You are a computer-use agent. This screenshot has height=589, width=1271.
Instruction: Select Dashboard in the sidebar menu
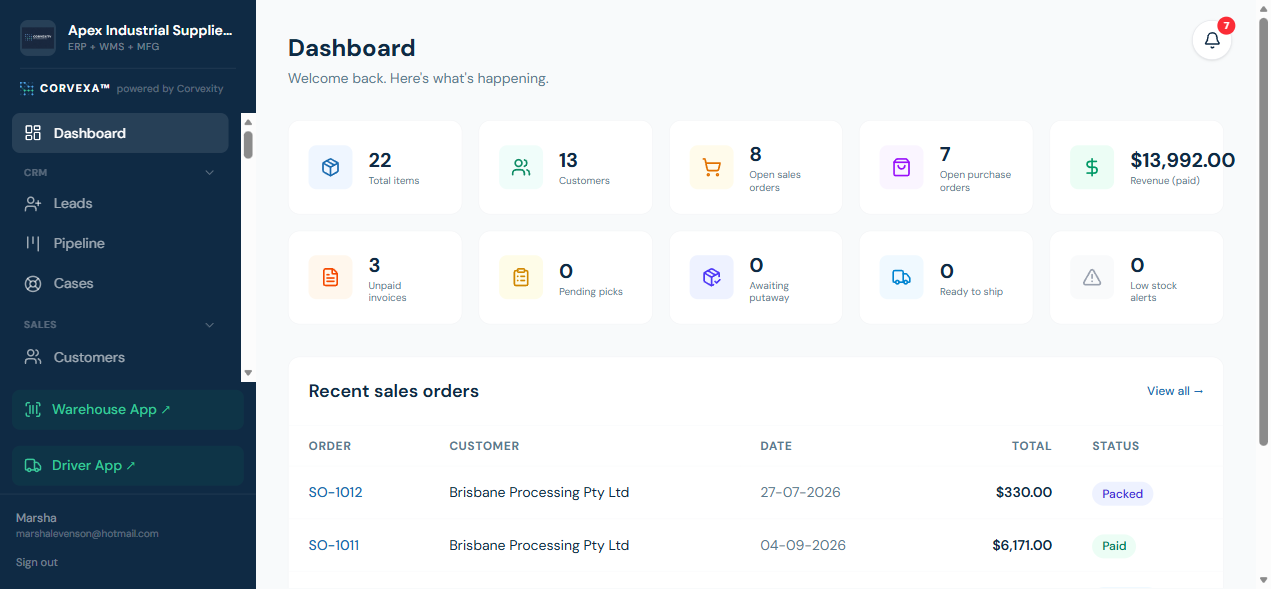(x=120, y=133)
